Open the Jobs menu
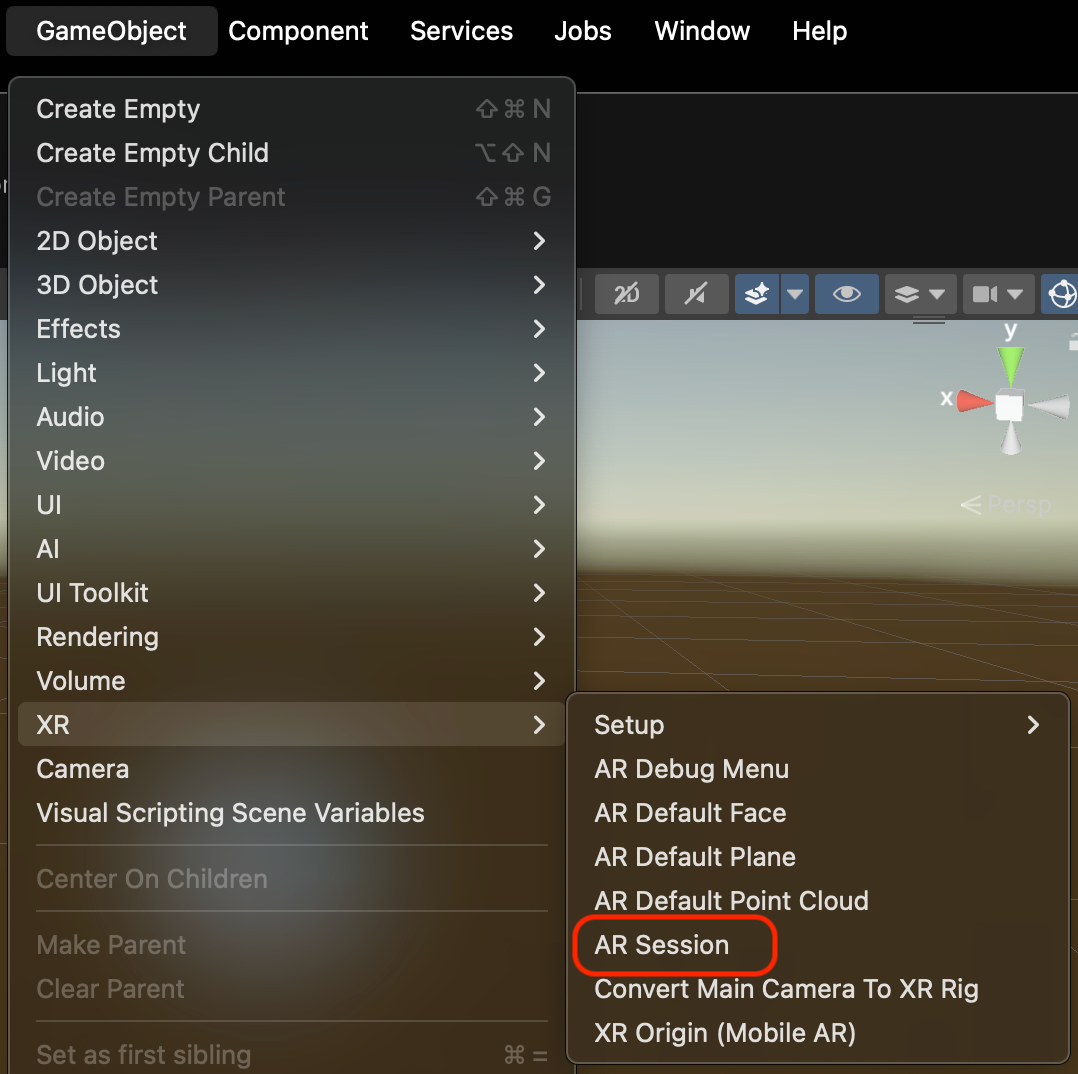 click(583, 31)
